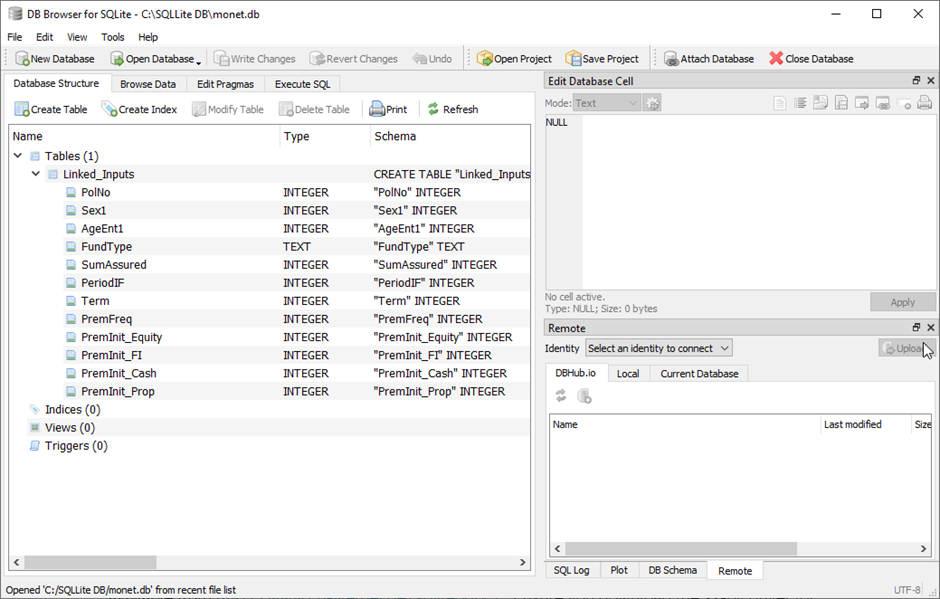
Task: Click the Attach Database icon
Action: point(671,59)
